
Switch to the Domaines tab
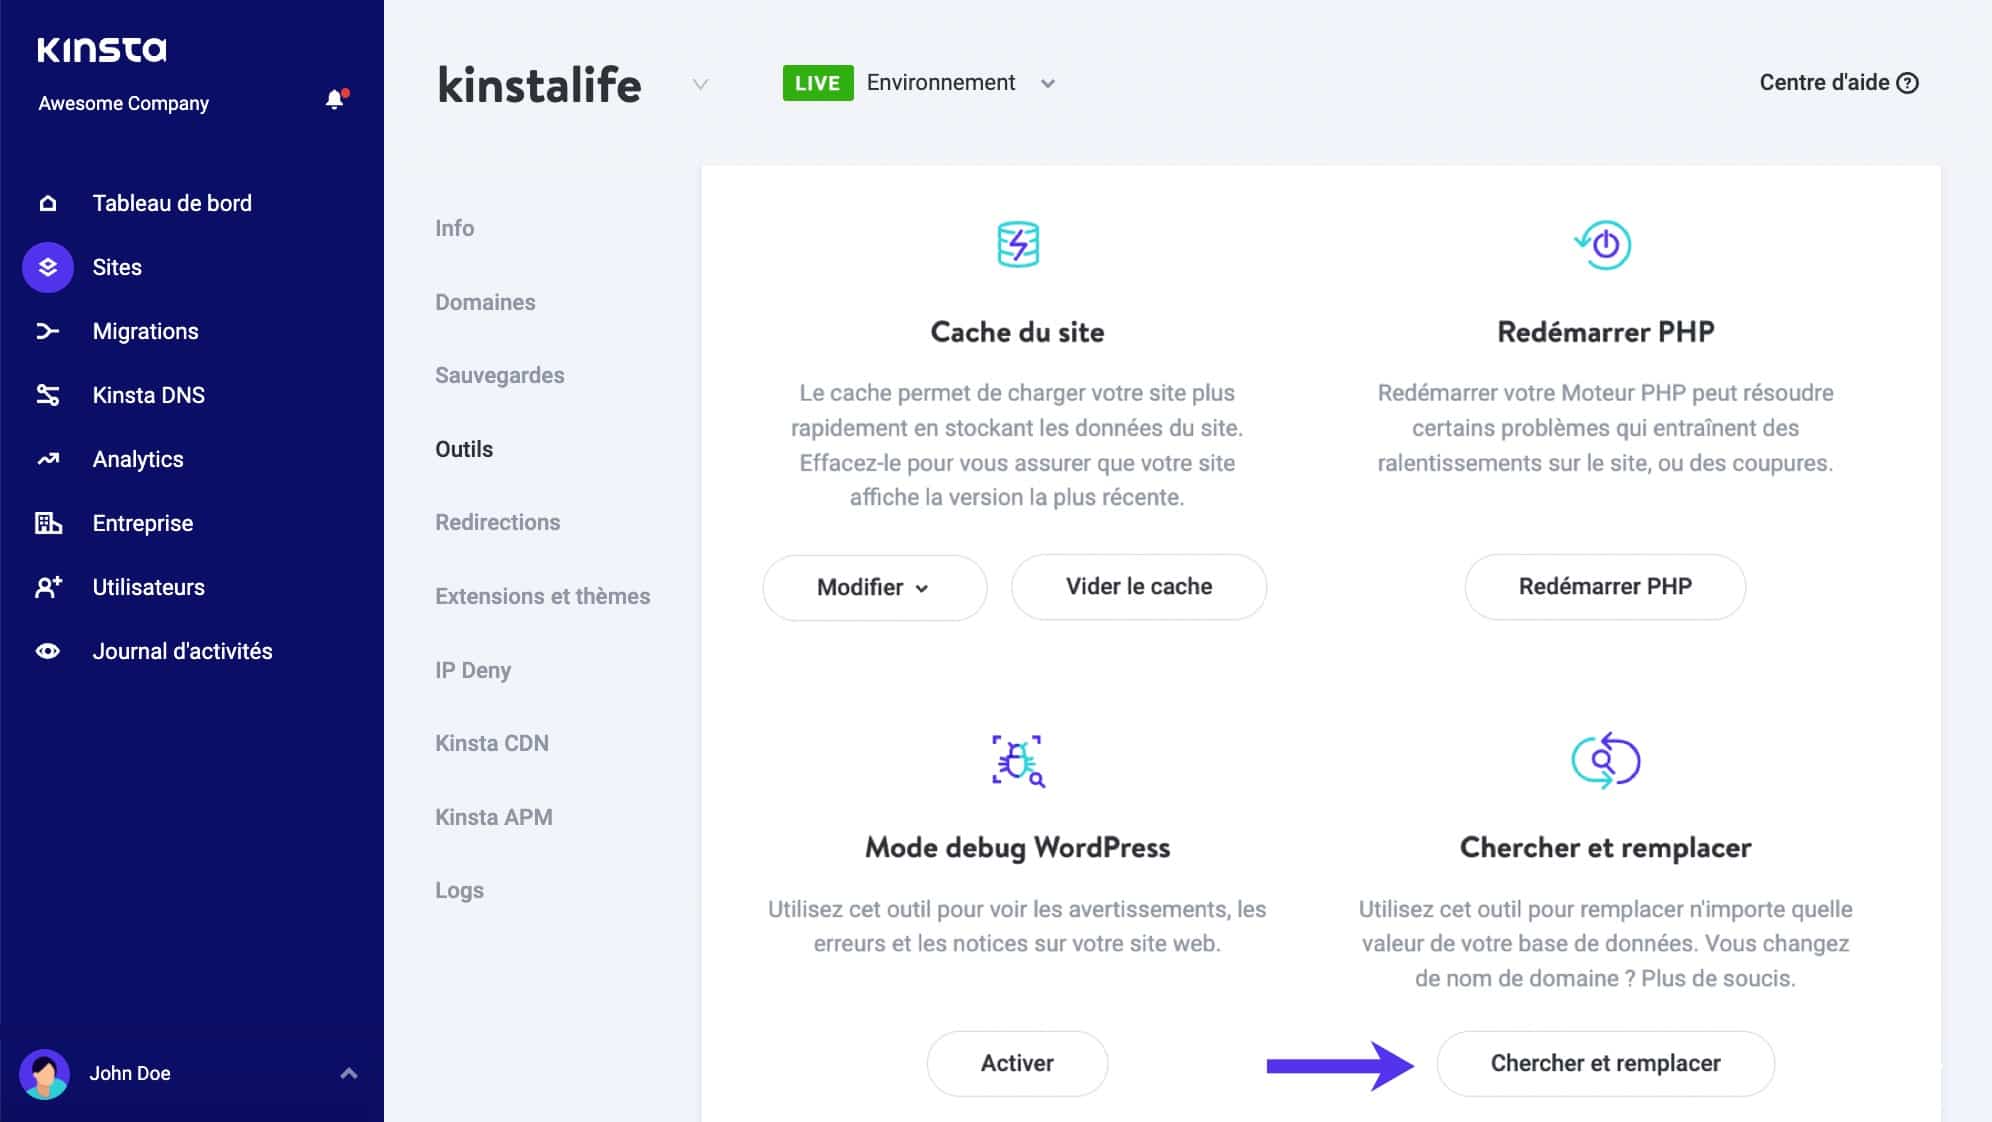pyautogui.click(x=485, y=301)
